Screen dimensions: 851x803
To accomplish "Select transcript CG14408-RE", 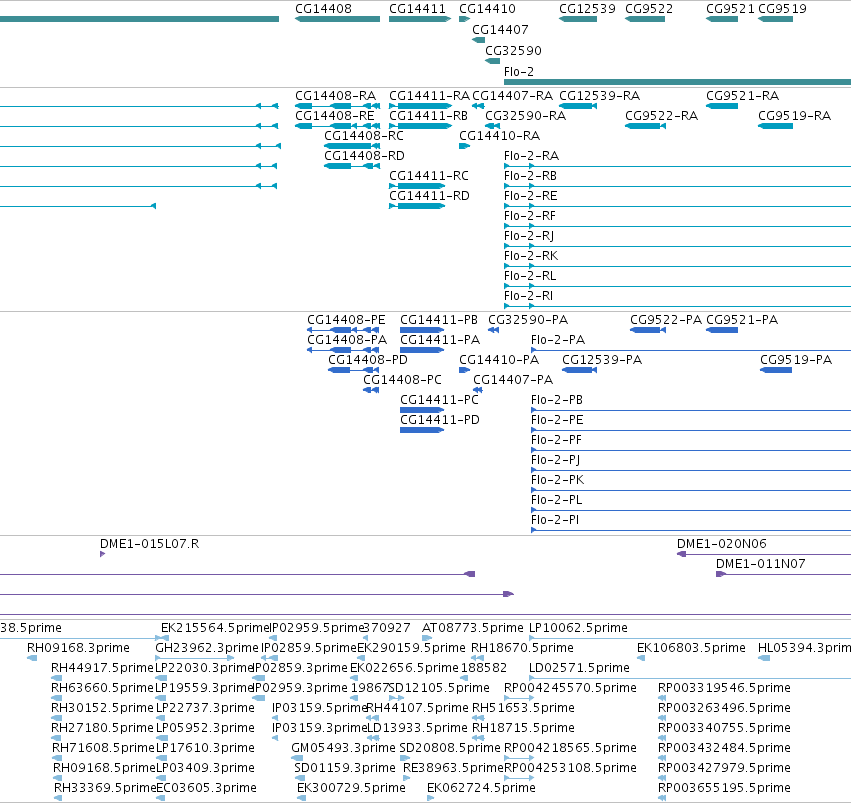I will 335,116.
